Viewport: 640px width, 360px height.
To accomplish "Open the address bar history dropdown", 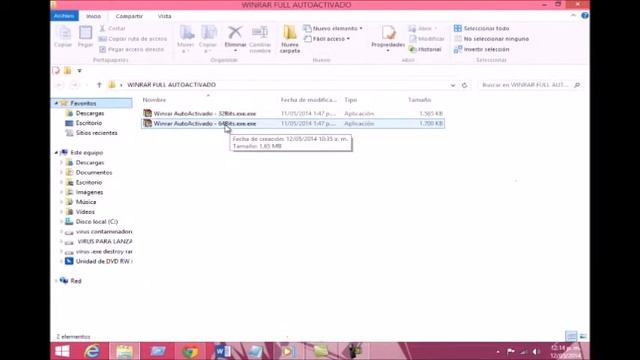I will pos(453,85).
